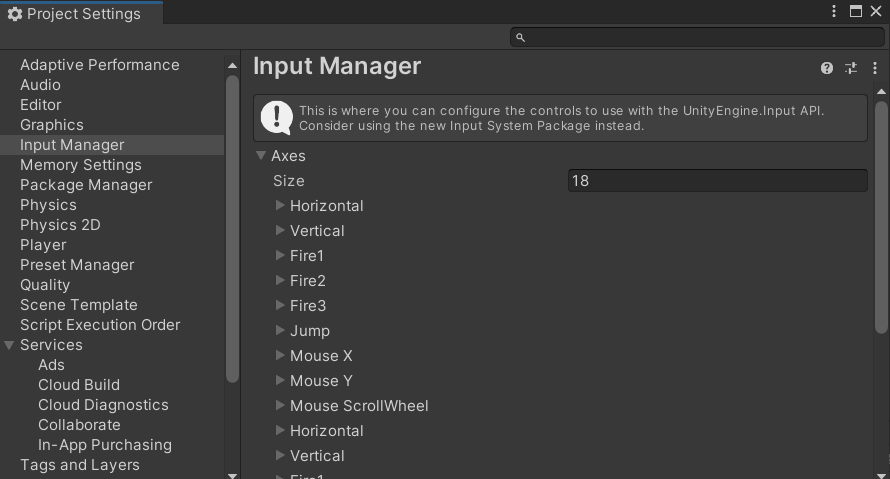This screenshot has width=890, height=479.
Task: Click the sidebar scroll up arrow
Action: pyautogui.click(x=232, y=66)
